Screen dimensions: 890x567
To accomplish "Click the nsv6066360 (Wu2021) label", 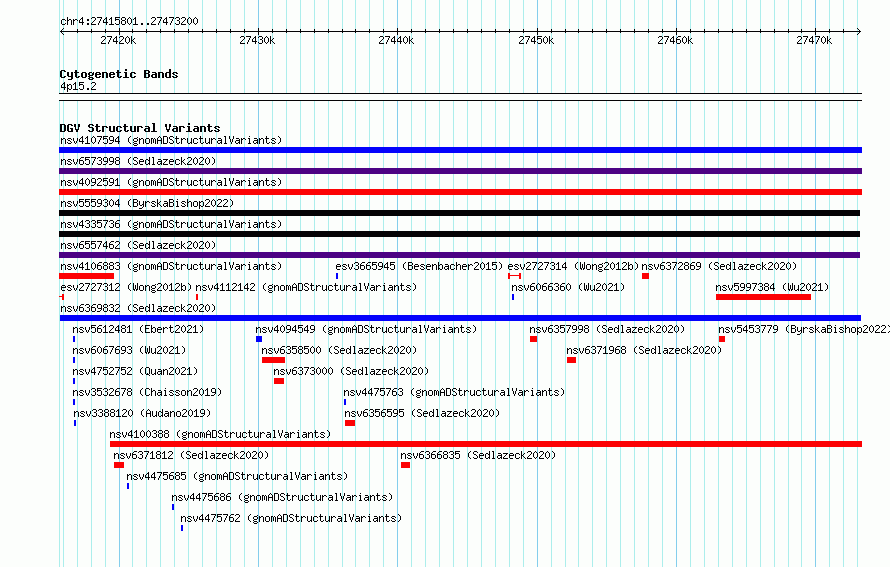I will 568,287.
